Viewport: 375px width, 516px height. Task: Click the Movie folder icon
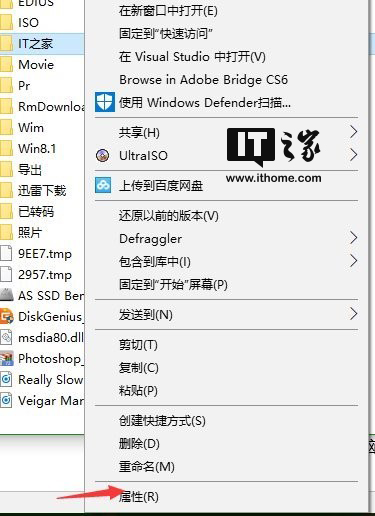click(x=6, y=65)
